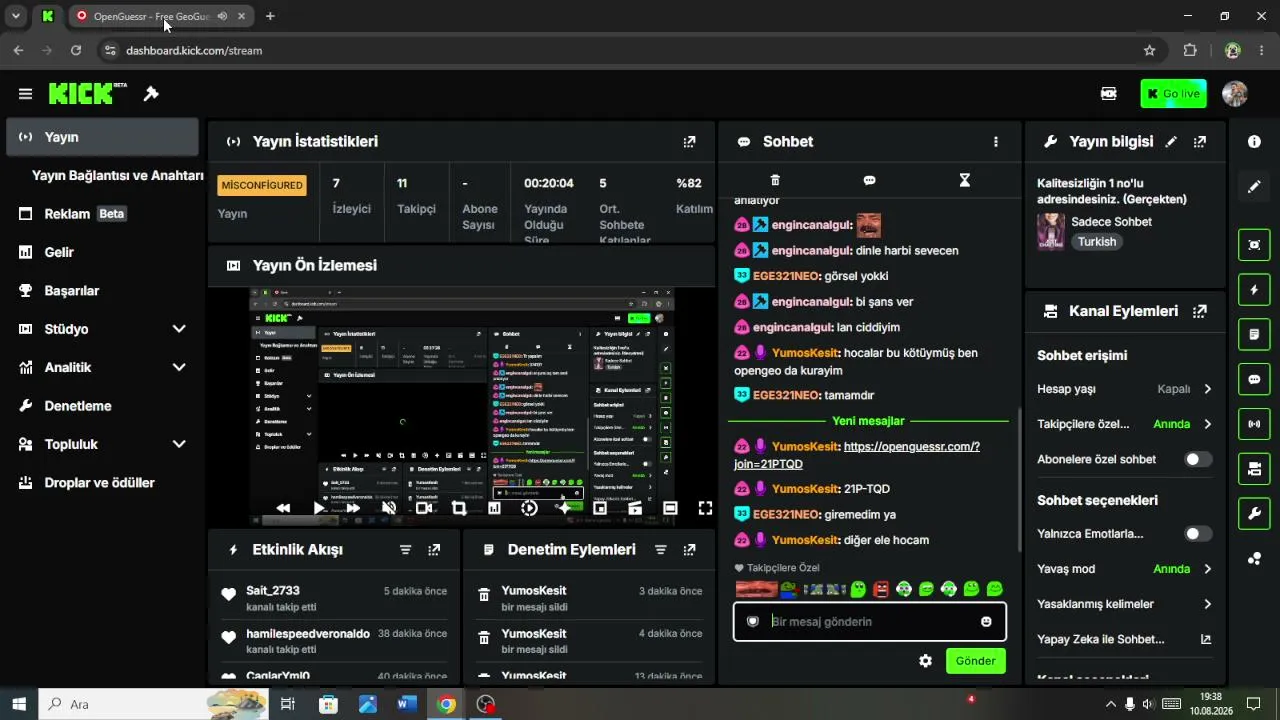Edit stream info with the Yayın bilgisi pencil
The image size is (1280, 720).
pos(1171,142)
